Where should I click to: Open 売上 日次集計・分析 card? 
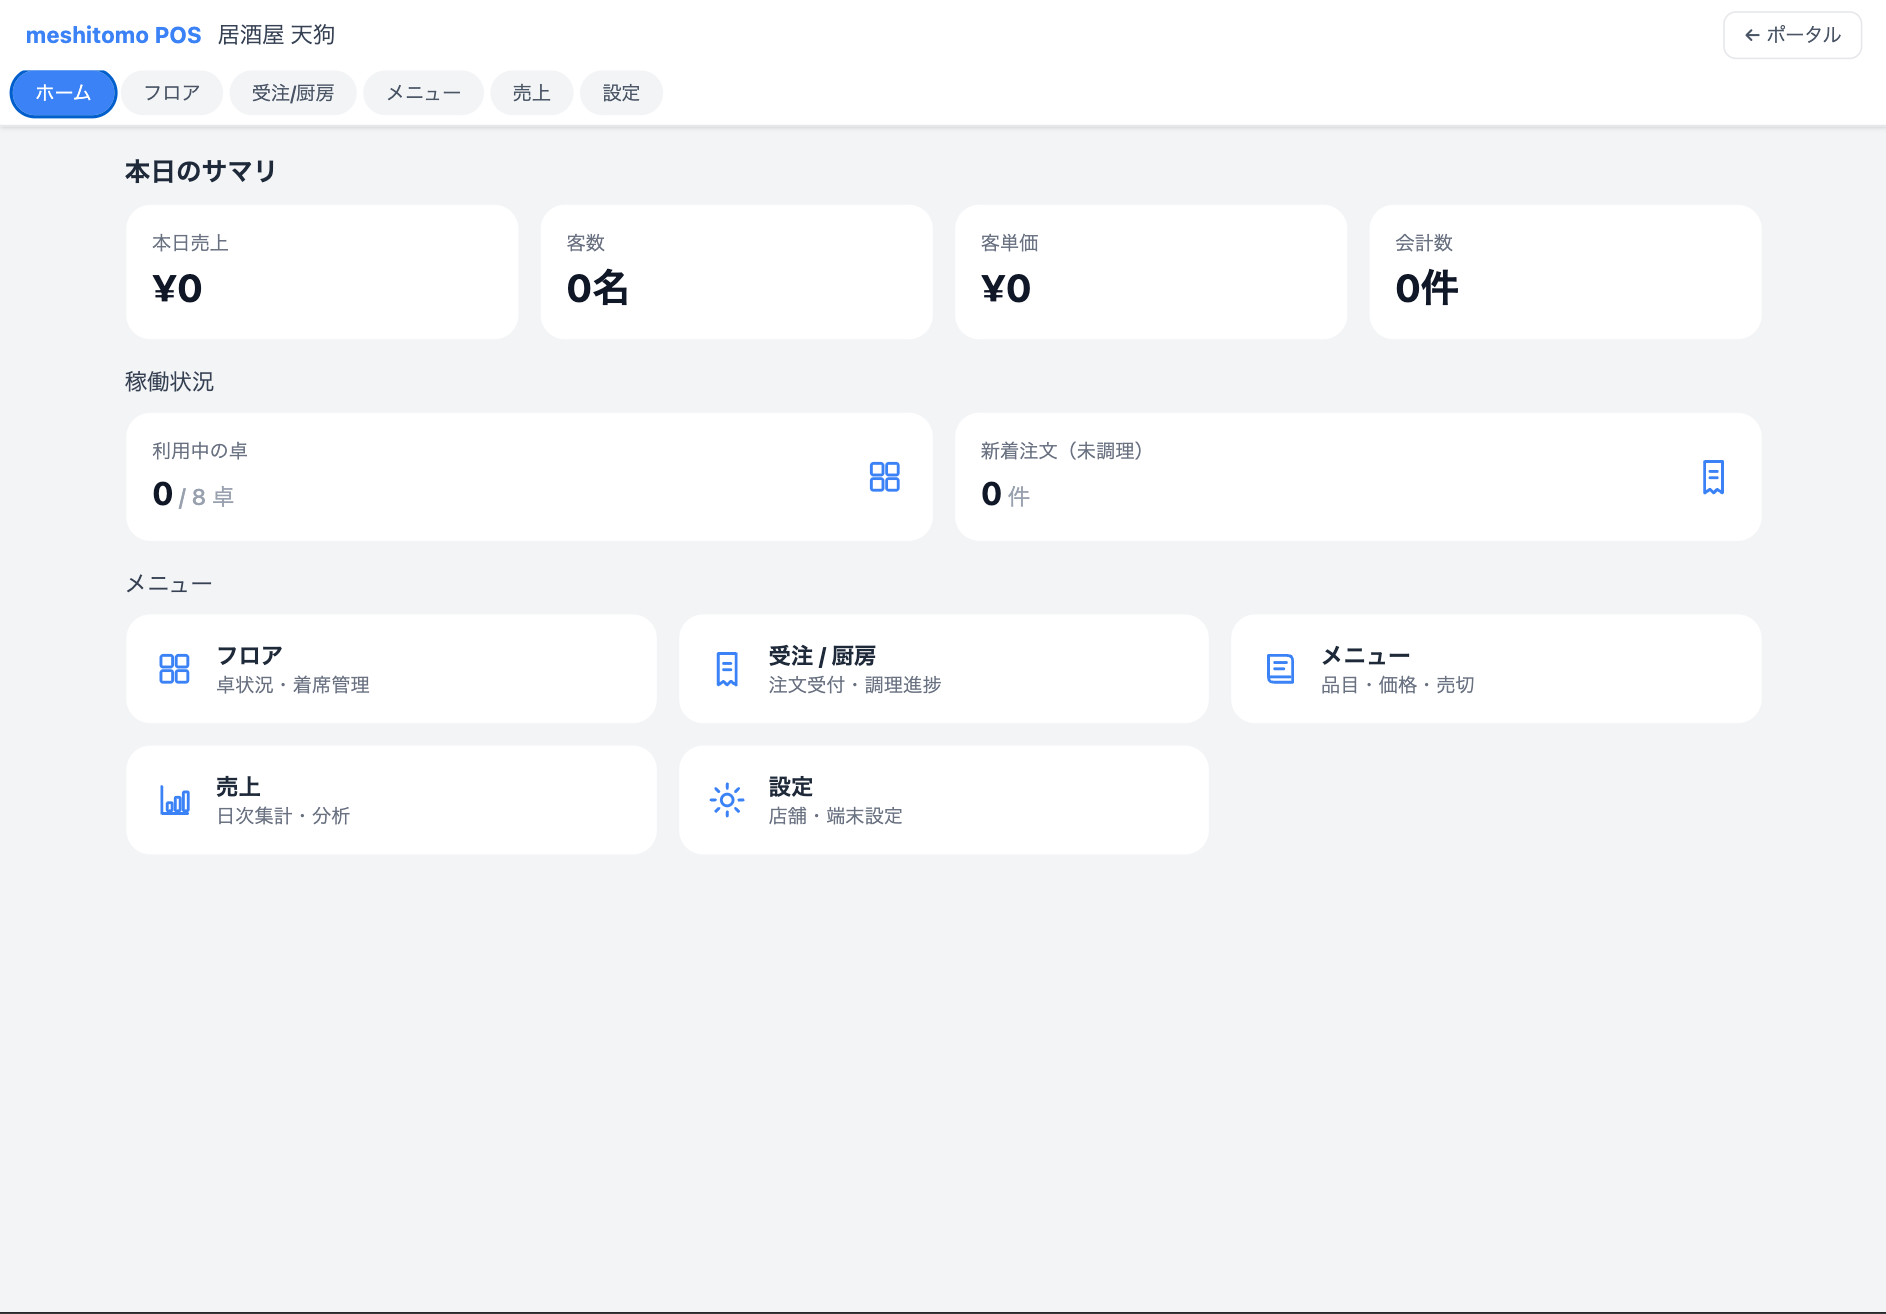tap(391, 800)
